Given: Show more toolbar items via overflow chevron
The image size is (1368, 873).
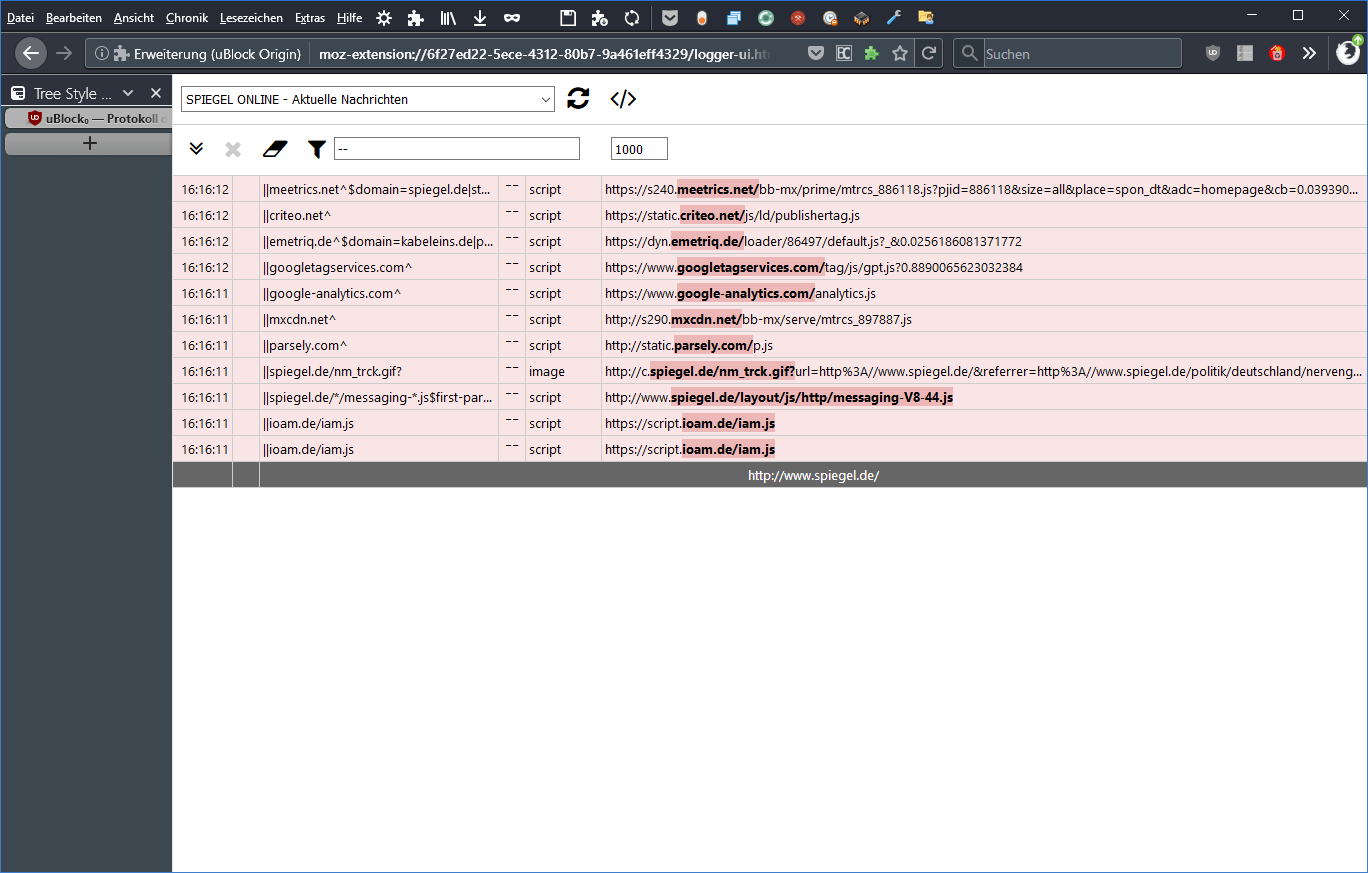Looking at the screenshot, I should (1309, 53).
